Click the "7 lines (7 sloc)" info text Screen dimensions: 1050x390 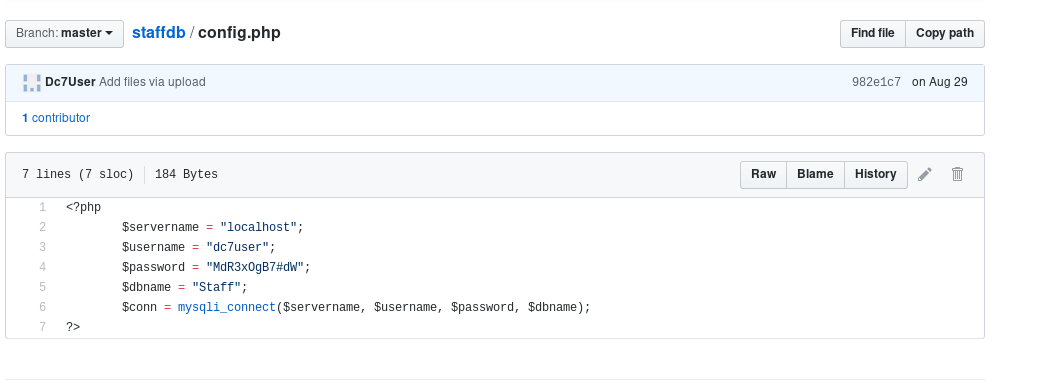[x=78, y=174]
